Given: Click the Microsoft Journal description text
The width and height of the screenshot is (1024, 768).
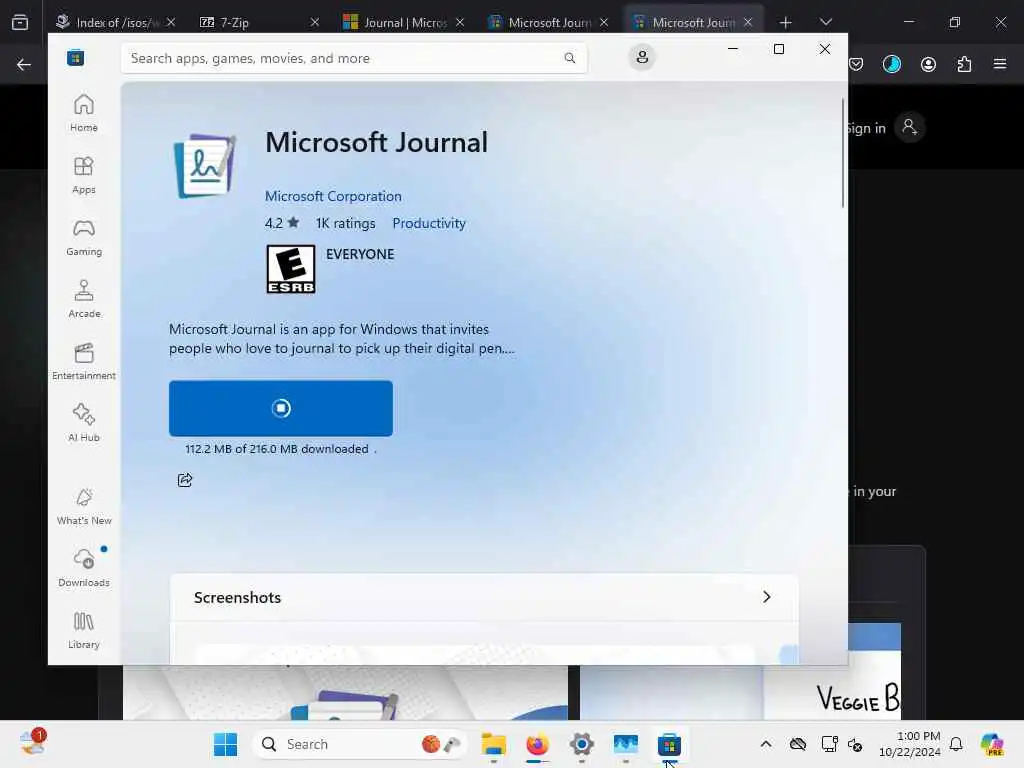Looking at the screenshot, I should 342,338.
